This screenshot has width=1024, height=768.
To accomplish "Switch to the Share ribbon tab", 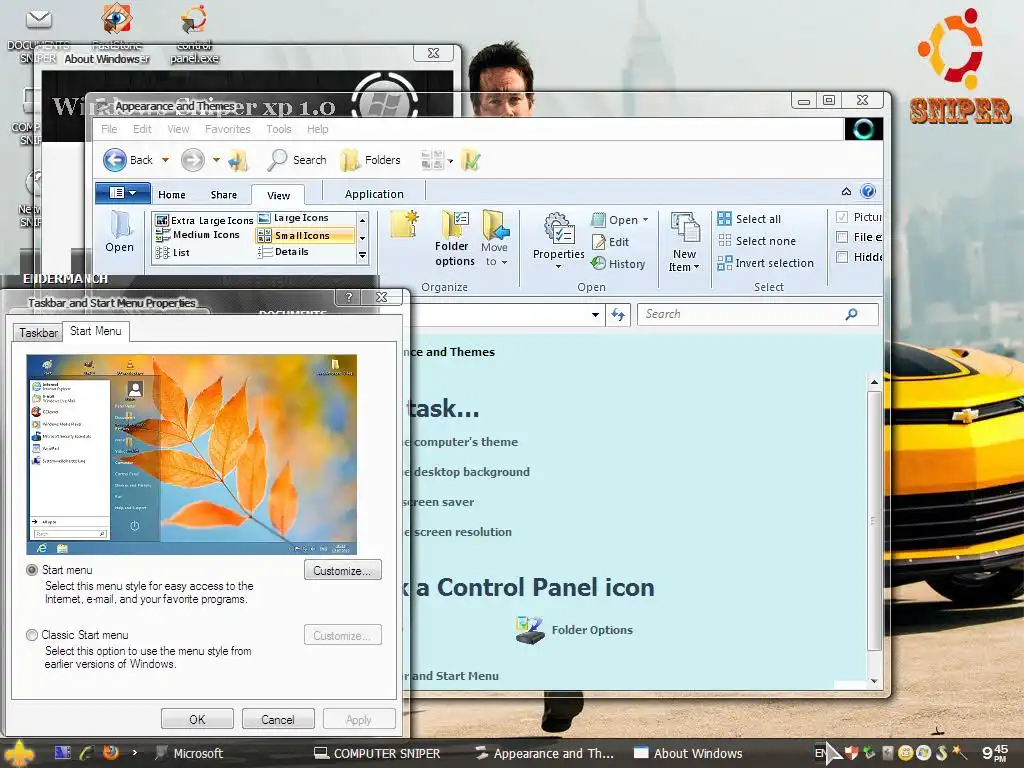I will click(223, 195).
